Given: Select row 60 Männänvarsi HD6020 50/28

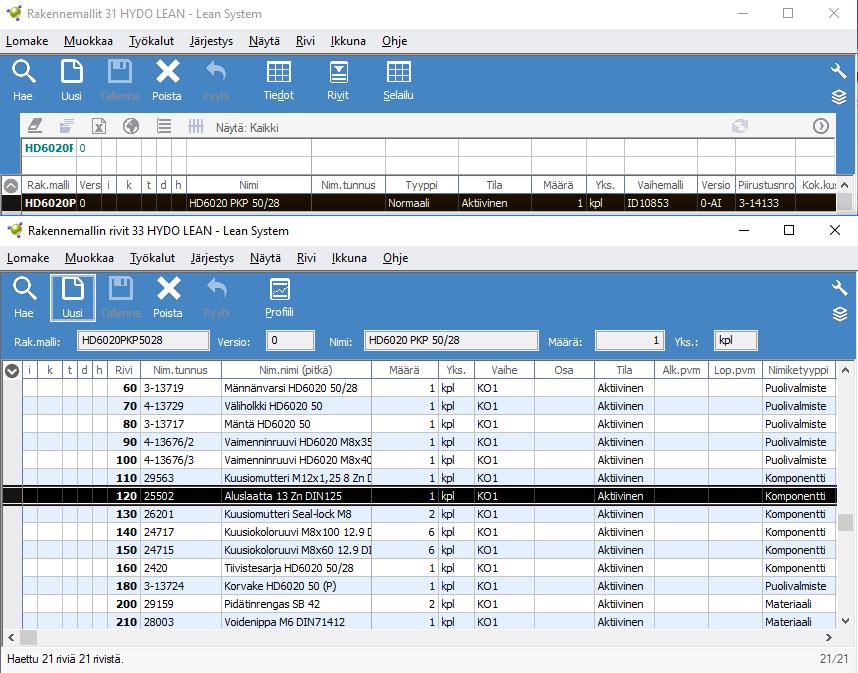Looking at the screenshot, I should [x=429, y=388].
